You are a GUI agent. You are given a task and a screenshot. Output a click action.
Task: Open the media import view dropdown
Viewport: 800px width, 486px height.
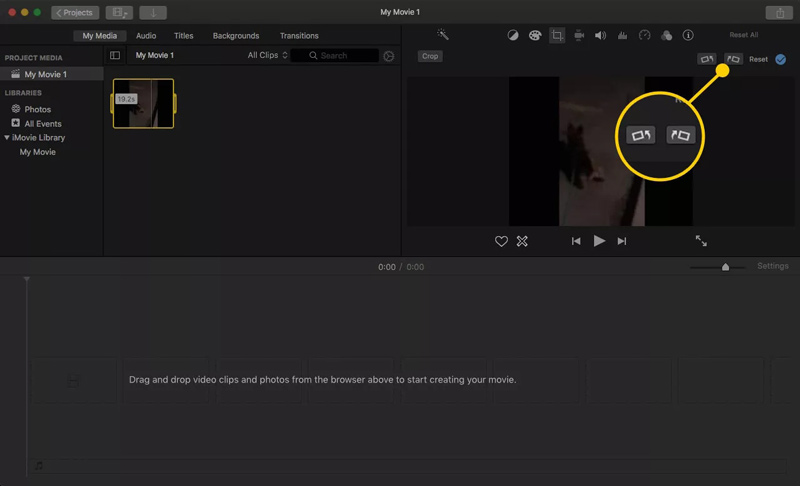pos(120,12)
